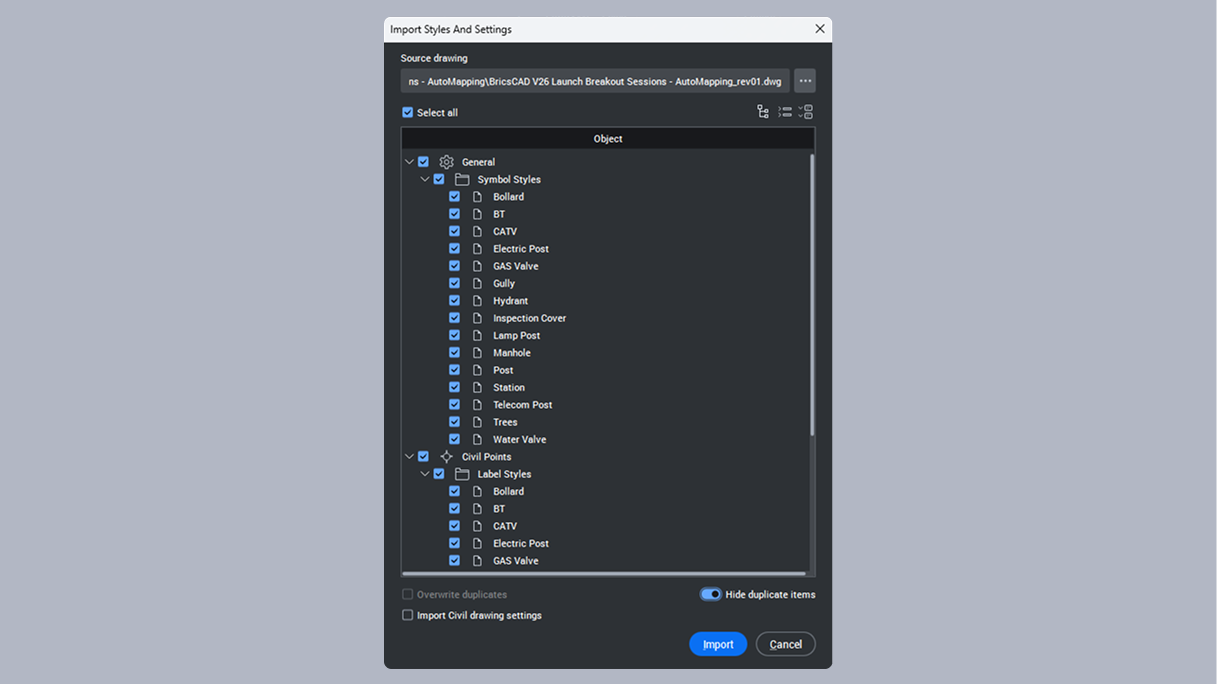
Task: Click the document icon beside Hydrant
Action: [x=479, y=300]
